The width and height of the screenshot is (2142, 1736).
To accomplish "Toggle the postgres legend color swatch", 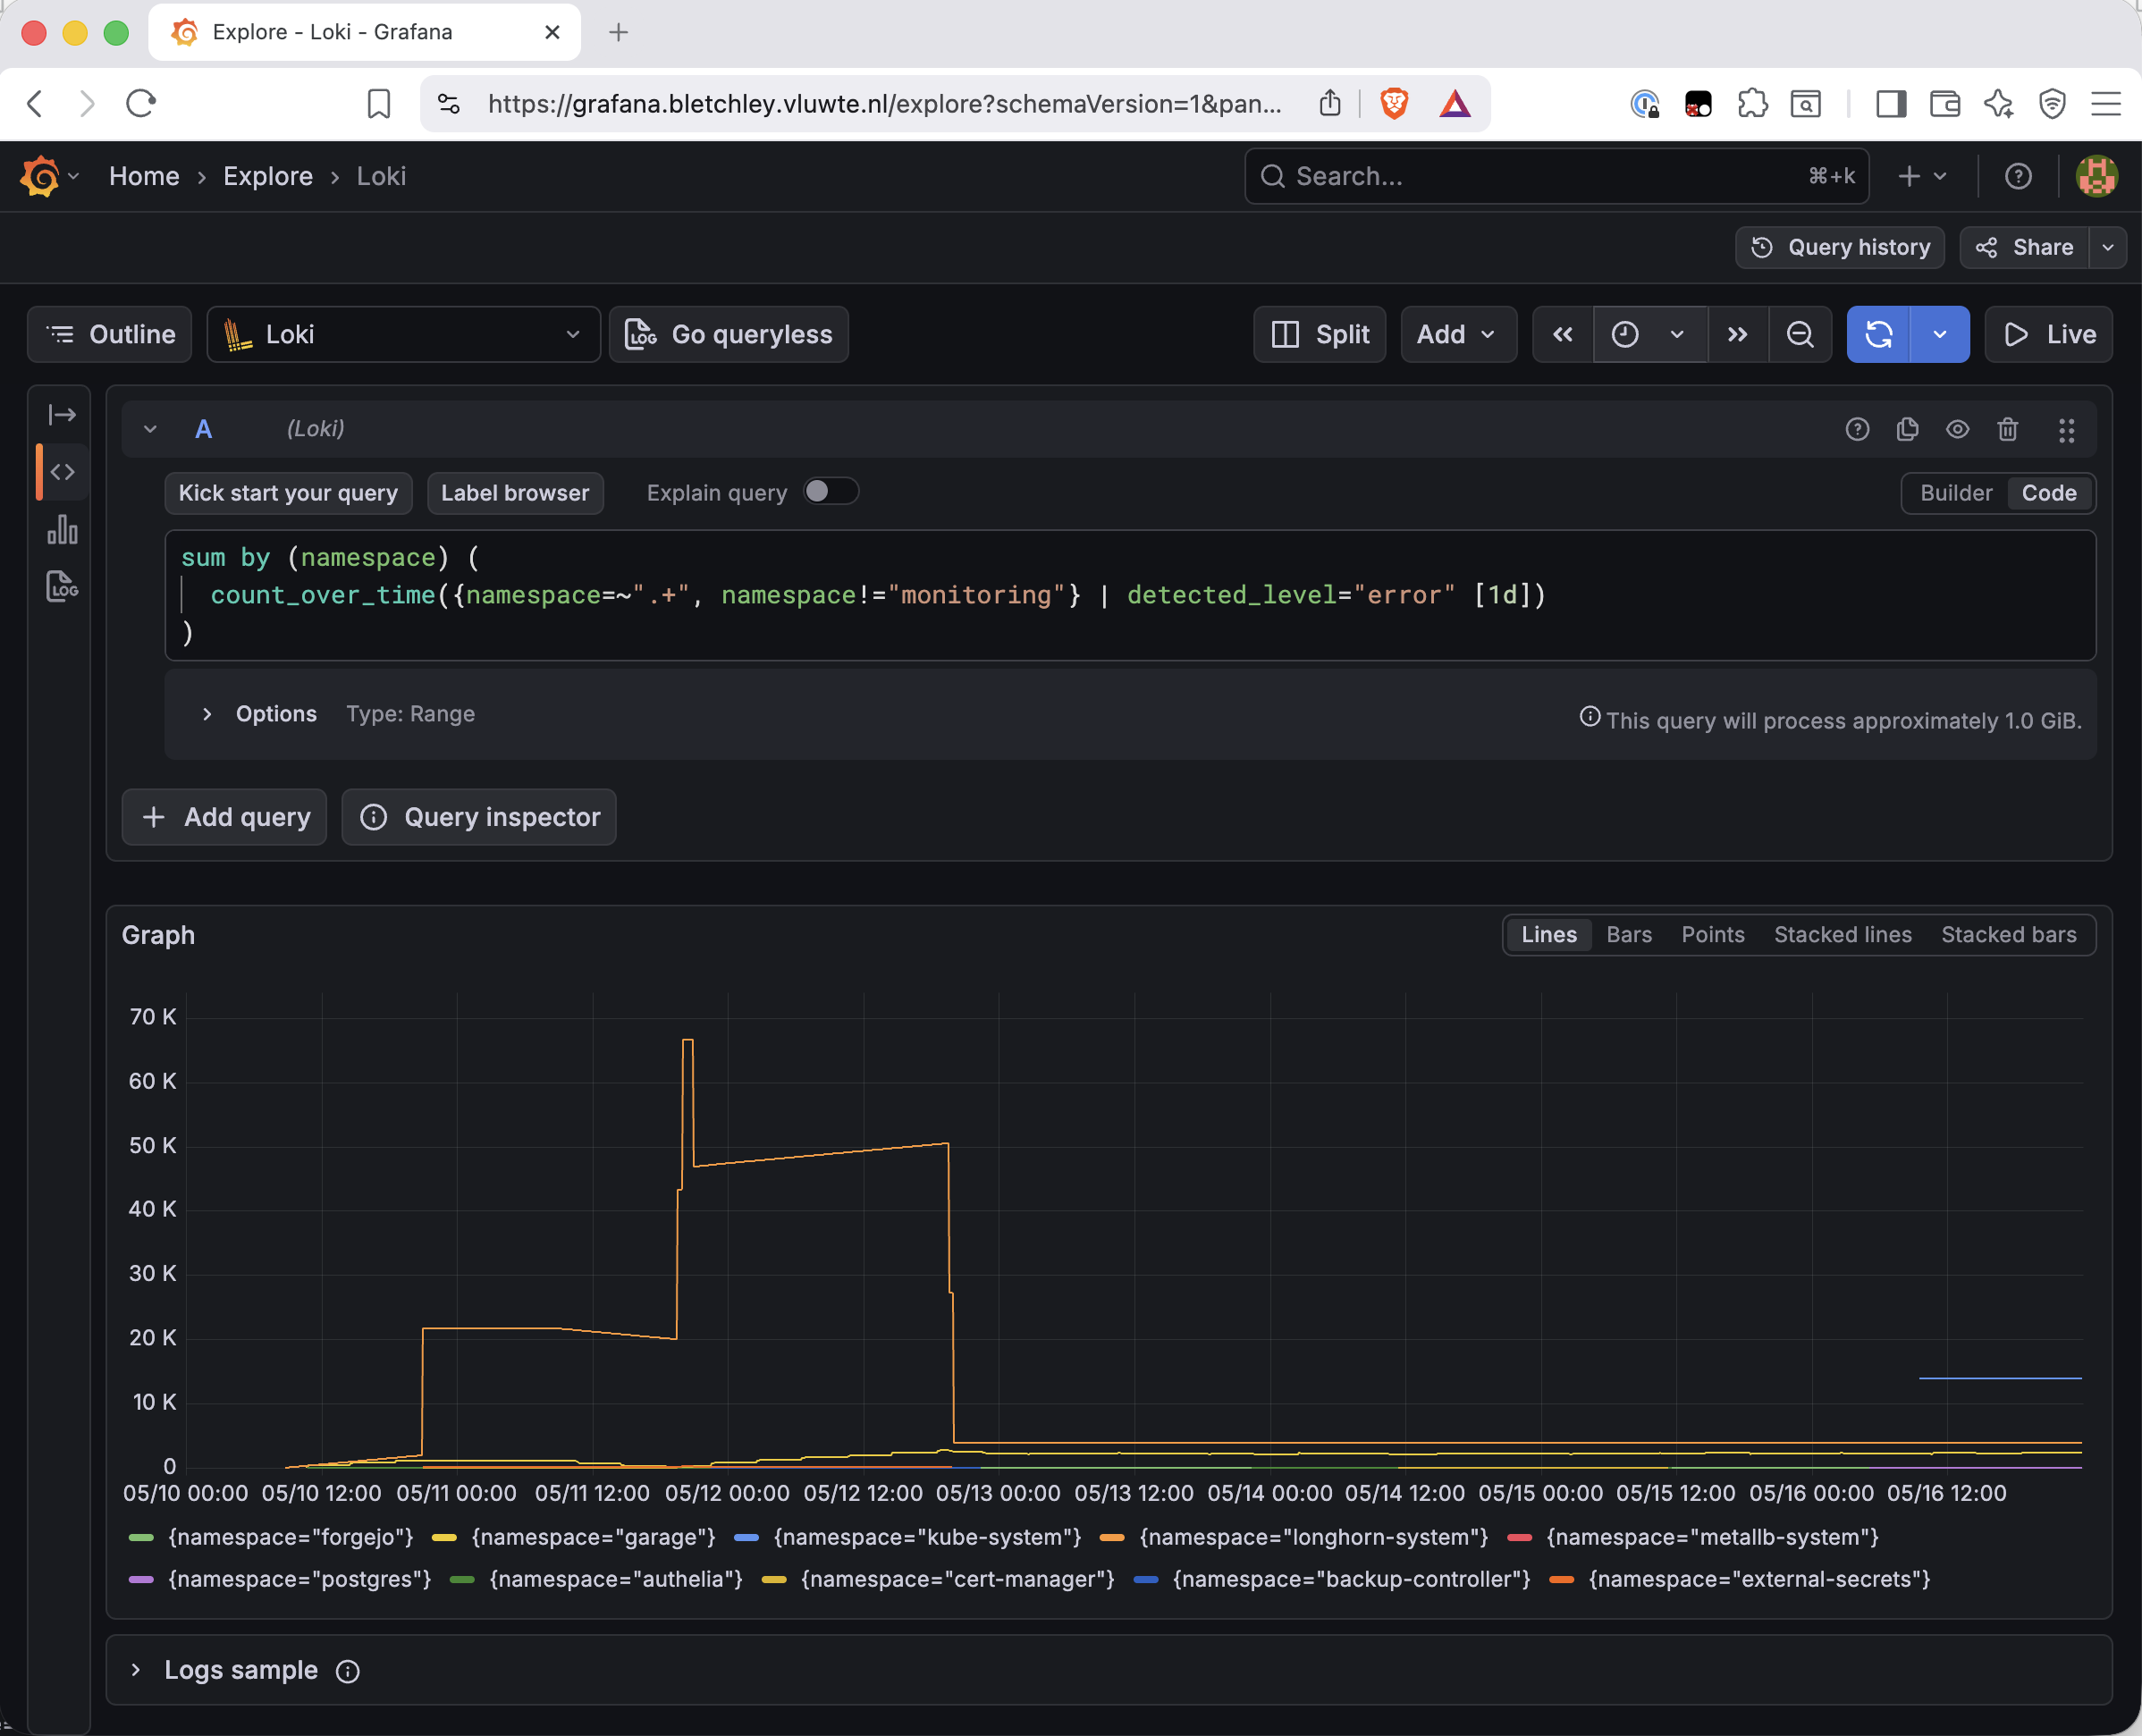I will 141,1579.
